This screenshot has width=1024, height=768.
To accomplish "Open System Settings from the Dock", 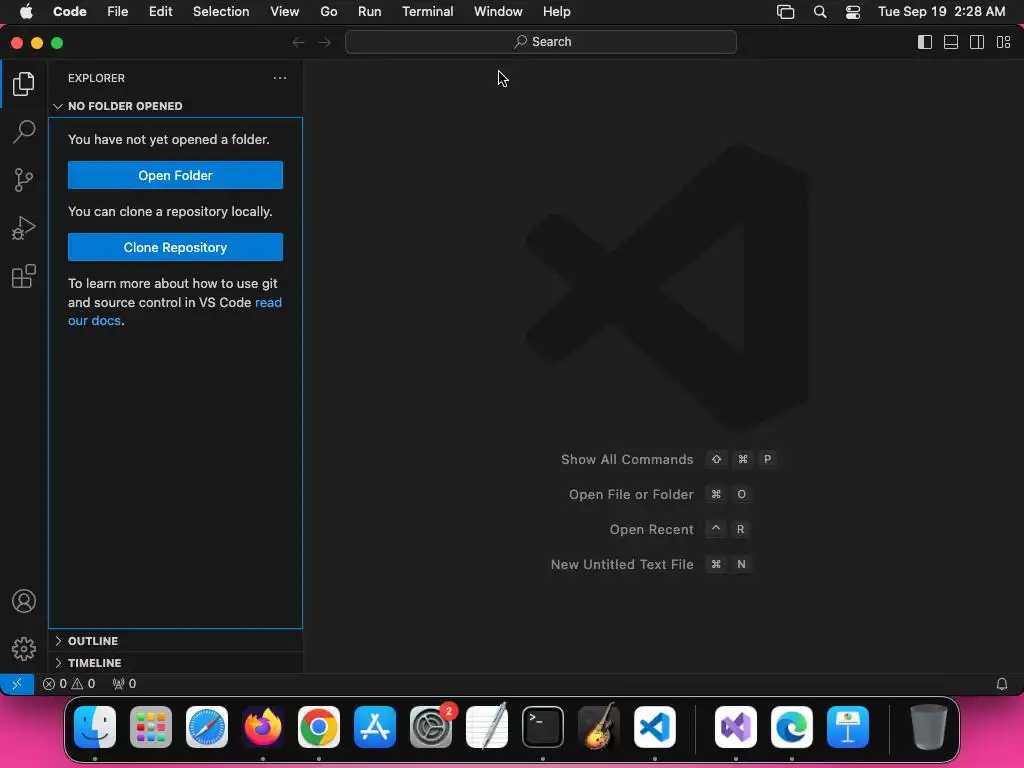I will pyautogui.click(x=431, y=727).
